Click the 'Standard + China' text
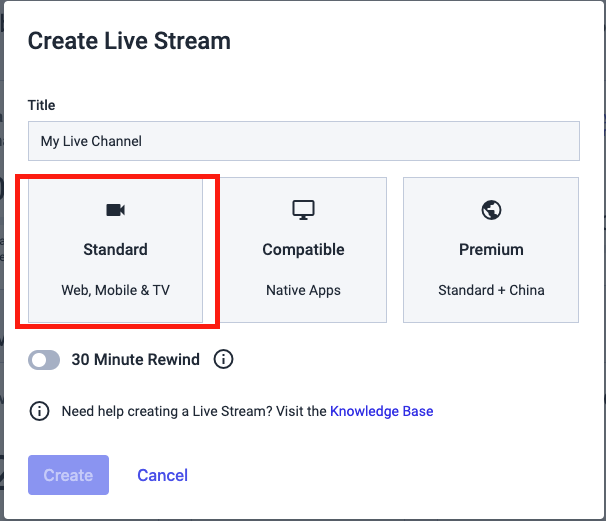This screenshot has width=606, height=521. (x=491, y=290)
